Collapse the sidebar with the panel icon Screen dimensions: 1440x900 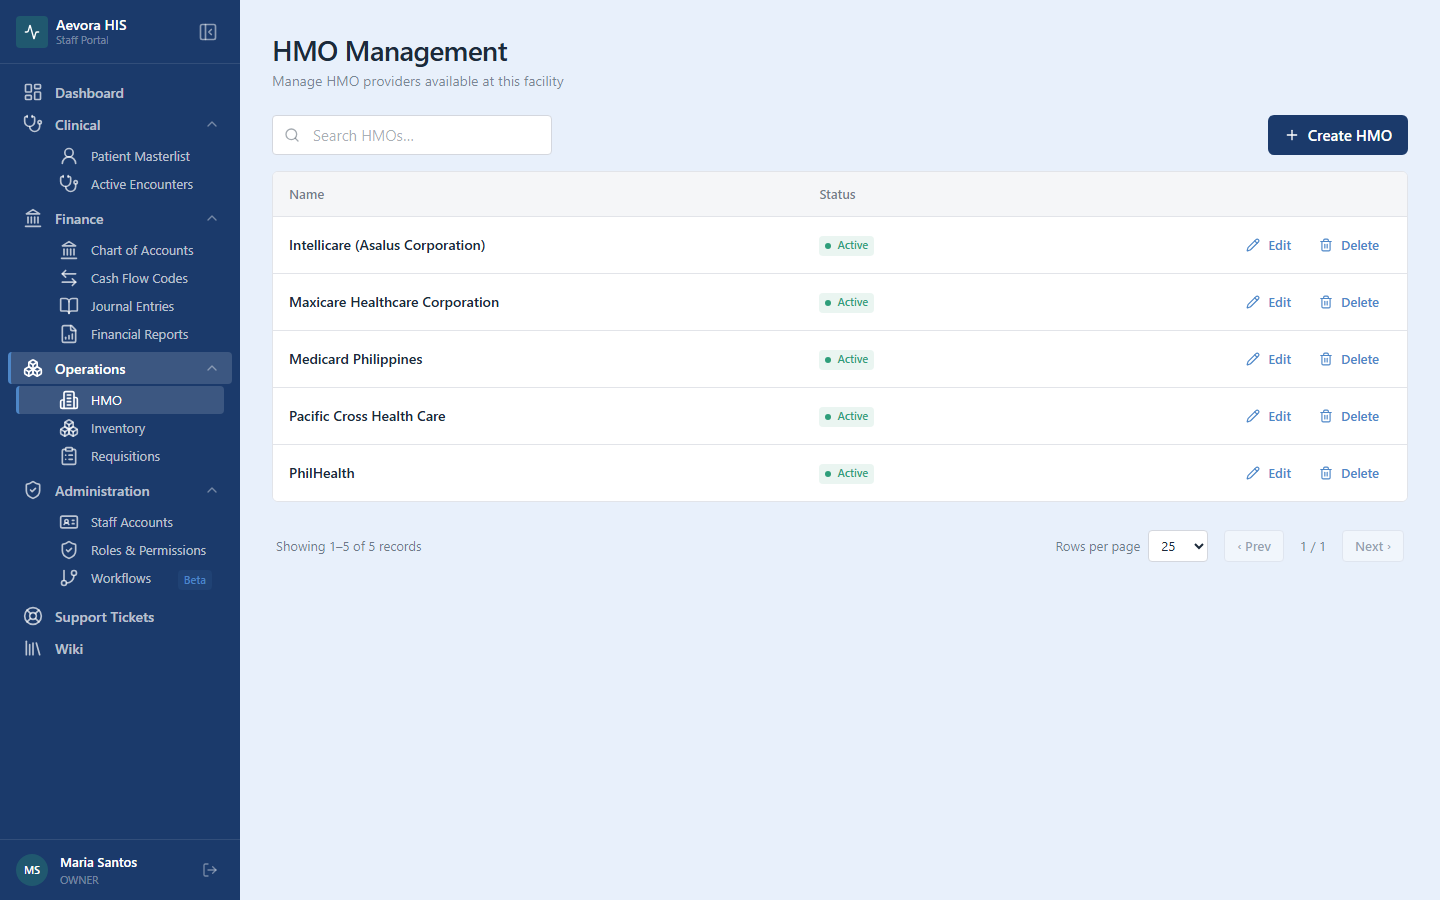click(x=208, y=32)
